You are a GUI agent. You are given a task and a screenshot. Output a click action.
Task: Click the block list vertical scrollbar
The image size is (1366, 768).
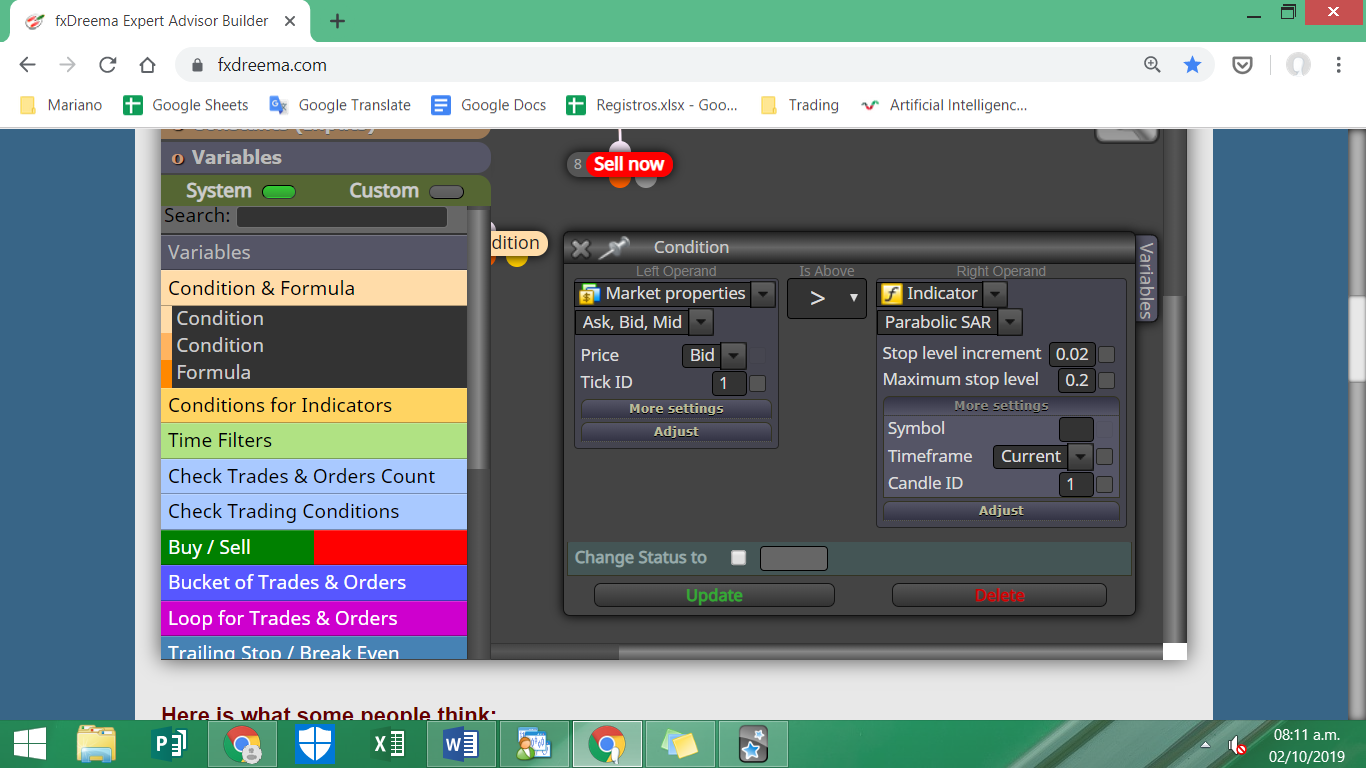[x=479, y=340]
